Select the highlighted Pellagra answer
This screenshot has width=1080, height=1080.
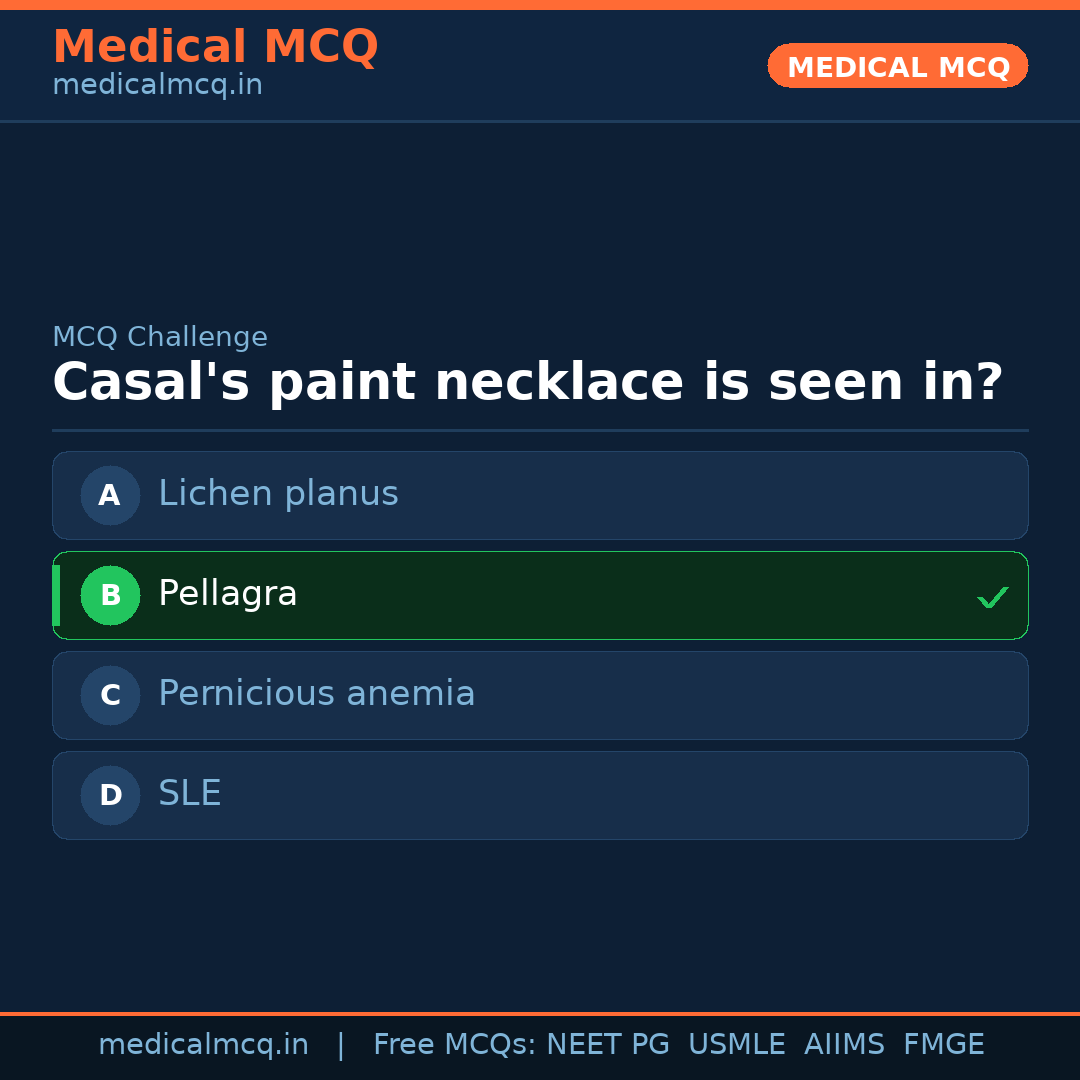point(540,595)
